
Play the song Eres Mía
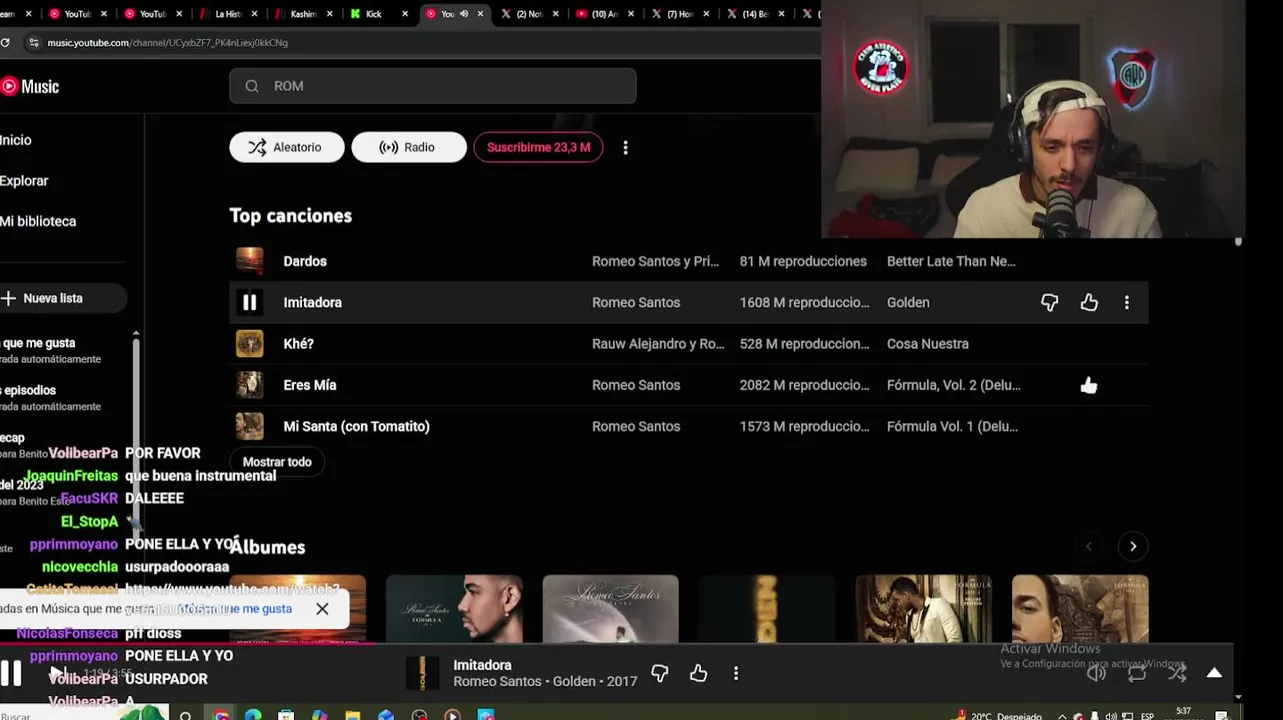click(x=310, y=385)
